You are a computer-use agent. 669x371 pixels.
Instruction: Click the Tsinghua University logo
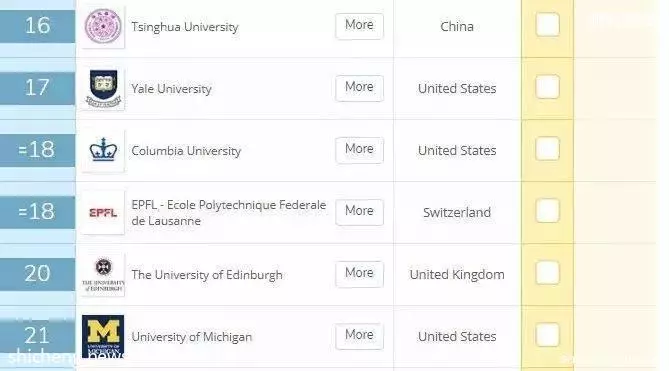103,26
